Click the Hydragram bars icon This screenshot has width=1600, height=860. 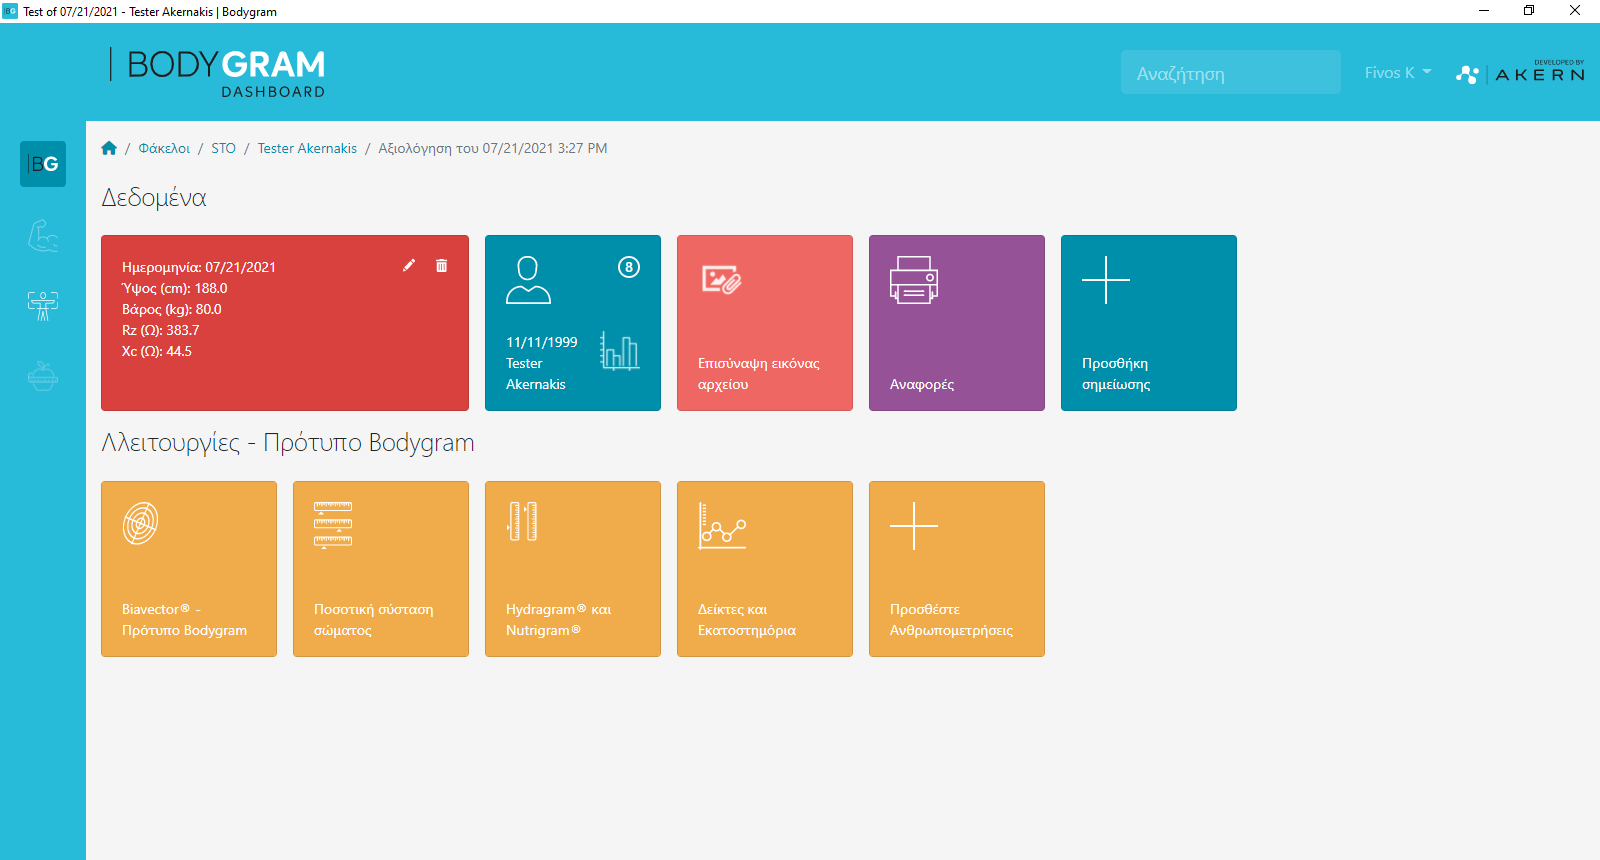[x=523, y=521]
